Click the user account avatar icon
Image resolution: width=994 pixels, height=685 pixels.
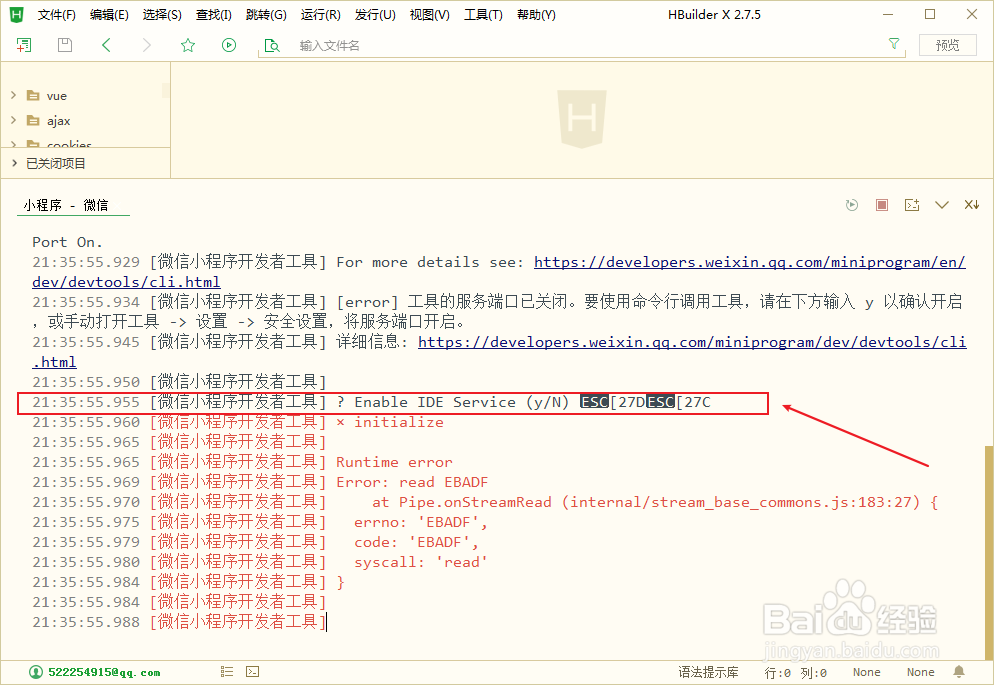36,672
